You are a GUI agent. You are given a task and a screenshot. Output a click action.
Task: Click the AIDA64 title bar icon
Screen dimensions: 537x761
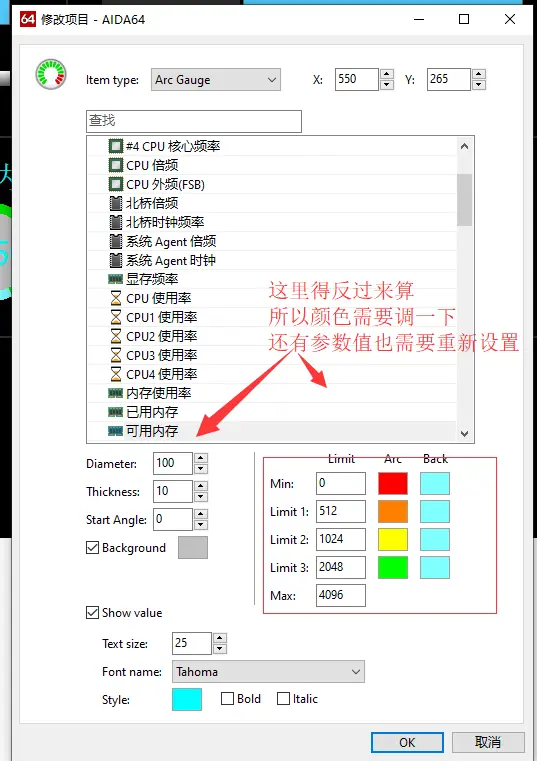[28, 19]
